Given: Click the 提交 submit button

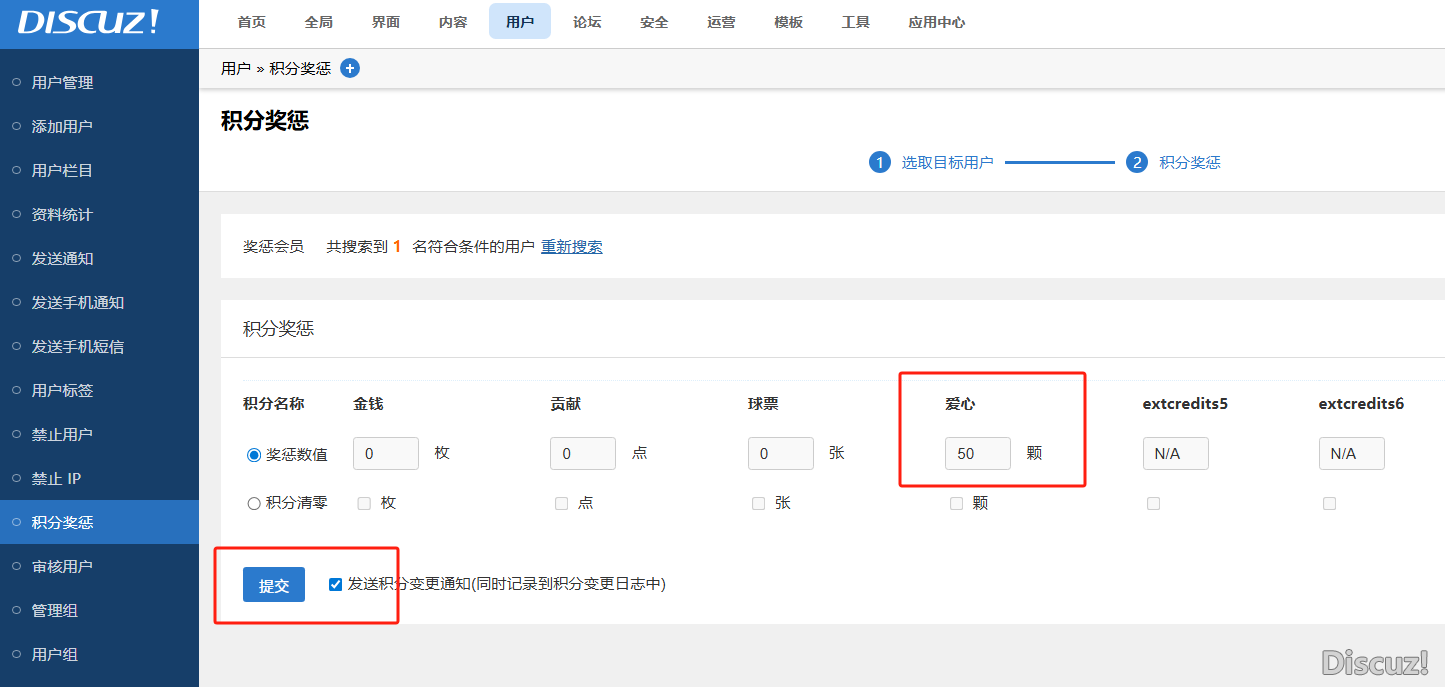Looking at the screenshot, I should [x=273, y=584].
